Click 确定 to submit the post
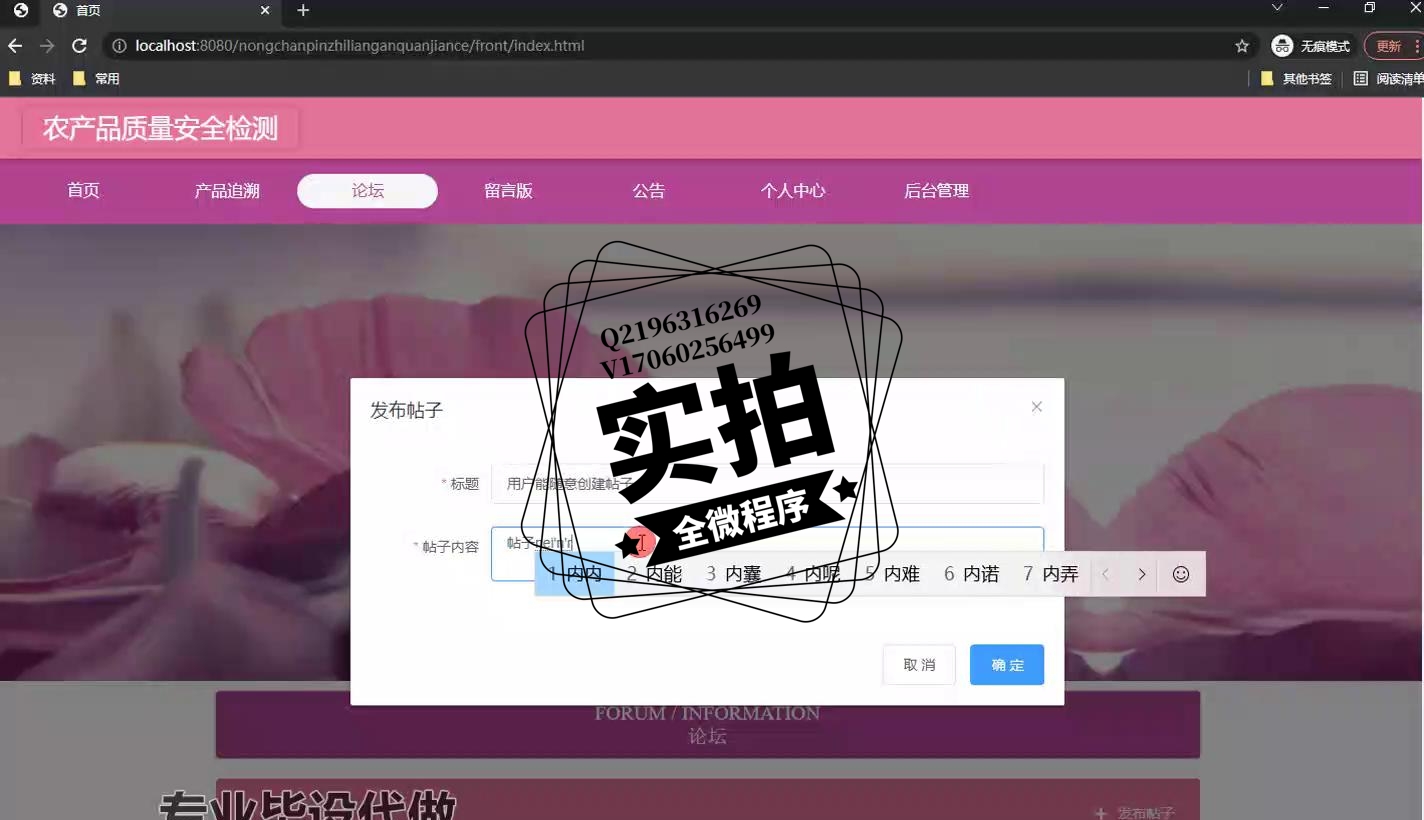The width and height of the screenshot is (1424, 820). [x=1007, y=665]
